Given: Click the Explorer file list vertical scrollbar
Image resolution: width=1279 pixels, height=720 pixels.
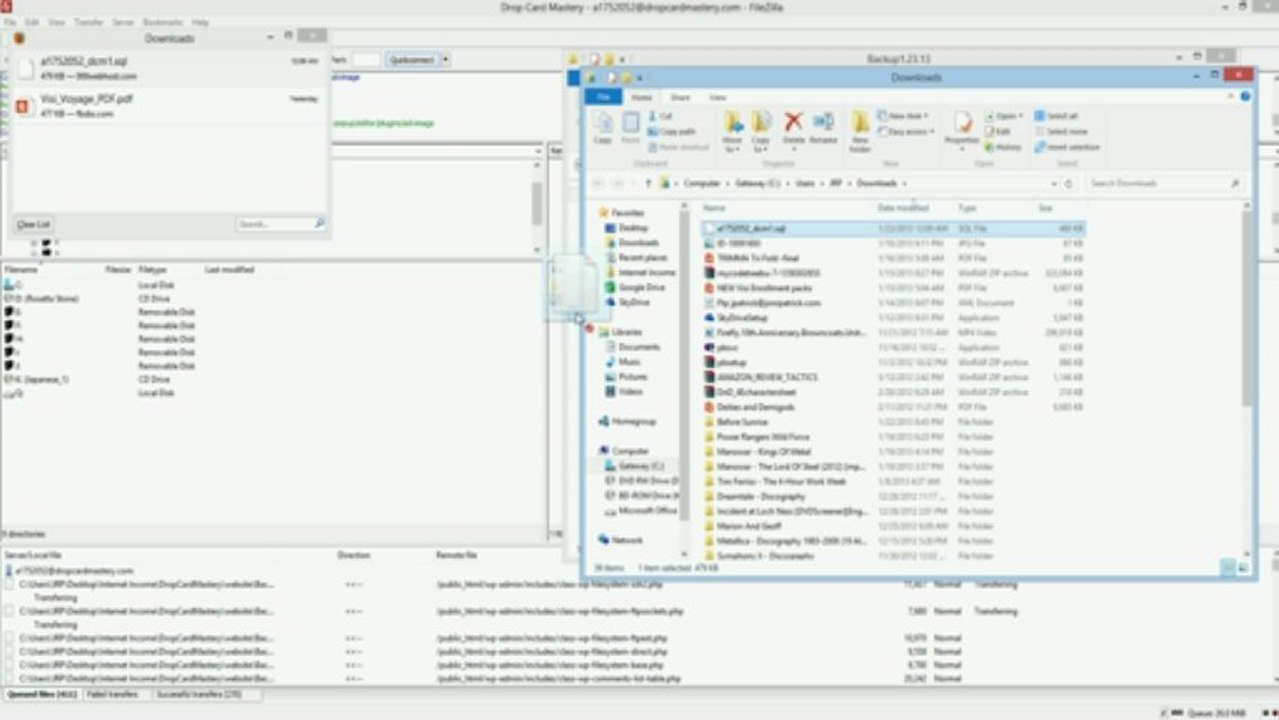Looking at the screenshot, I should coord(1247,380).
